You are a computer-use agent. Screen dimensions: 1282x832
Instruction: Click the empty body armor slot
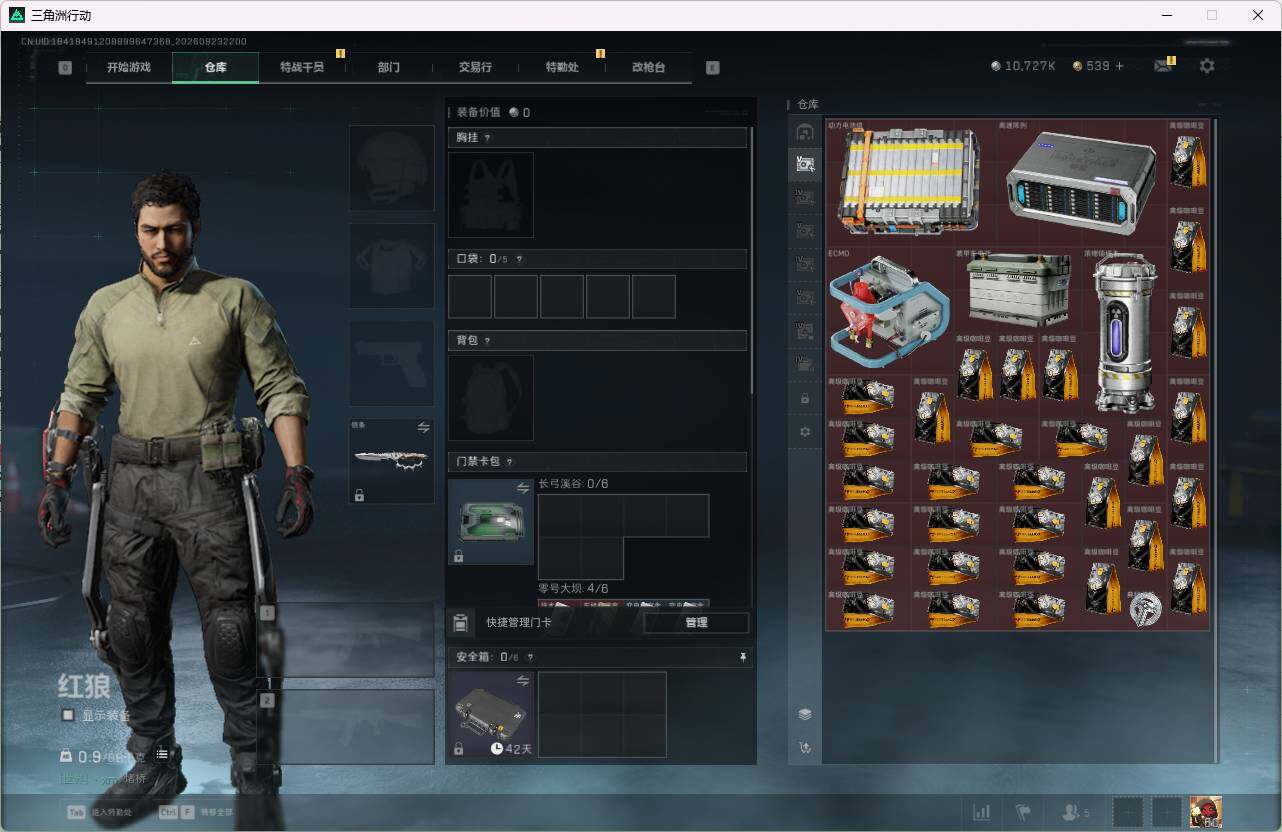[x=391, y=265]
